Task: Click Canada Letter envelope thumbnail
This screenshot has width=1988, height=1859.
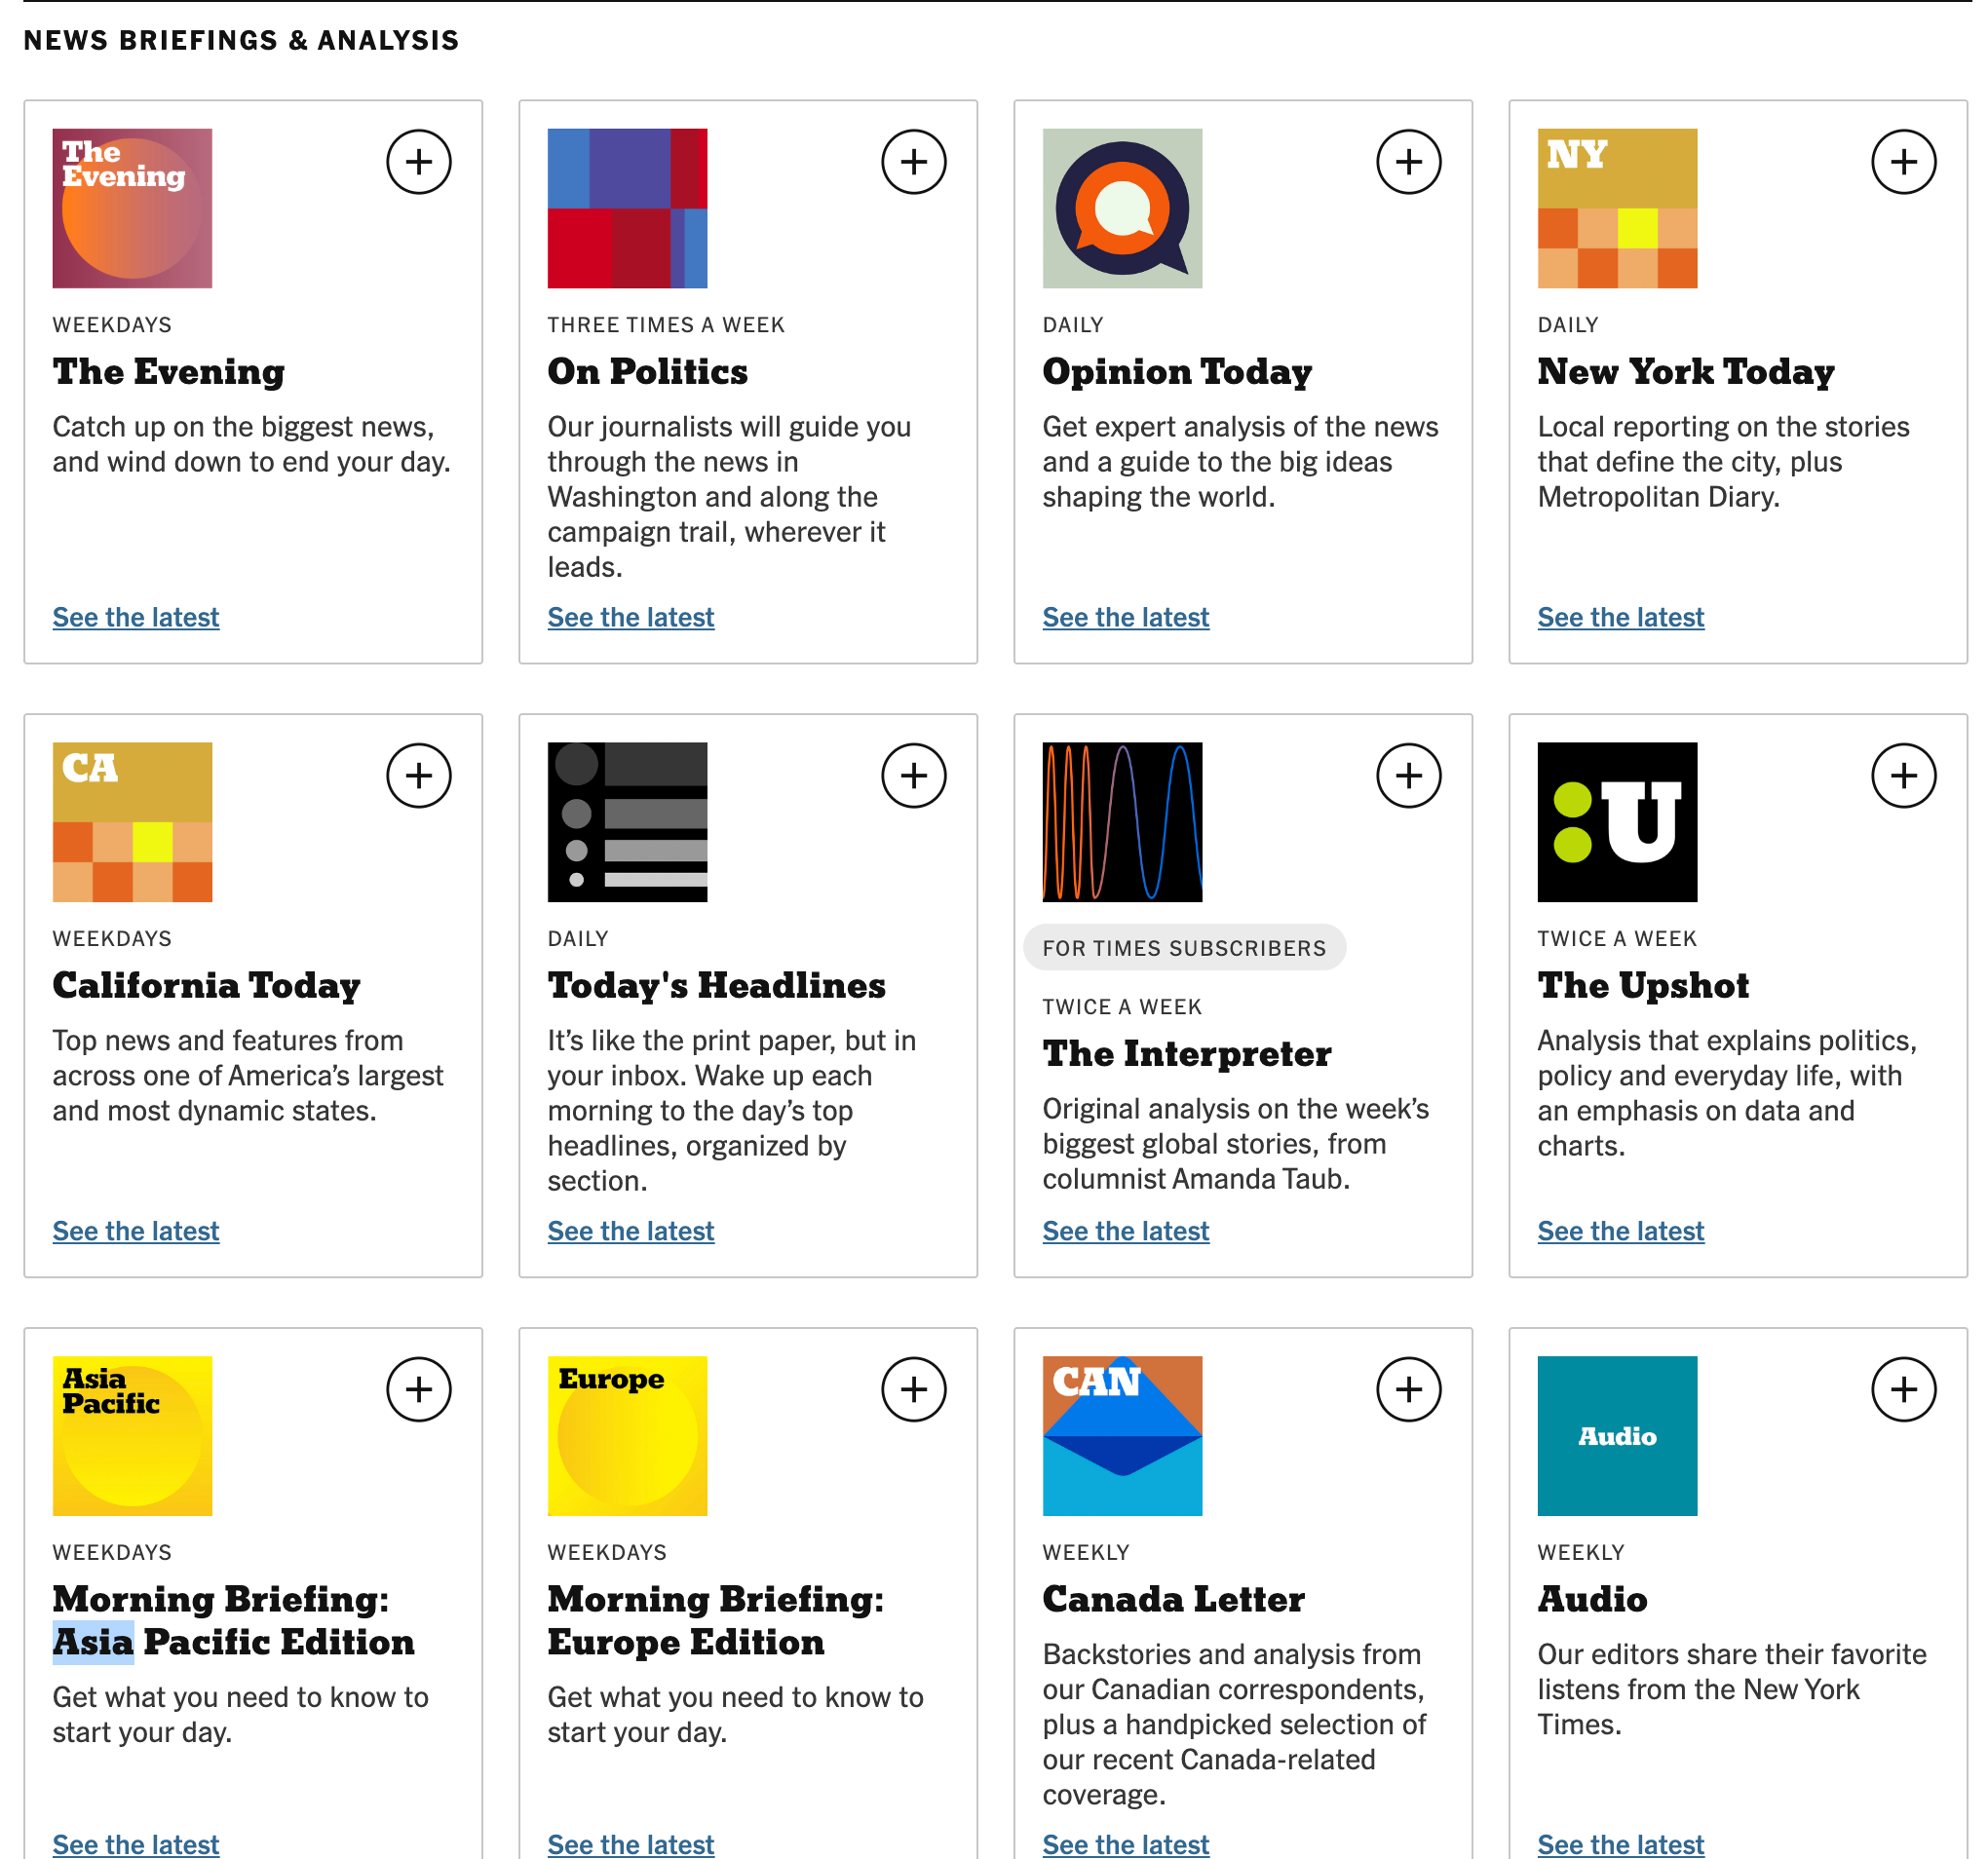Action: click(1122, 1436)
